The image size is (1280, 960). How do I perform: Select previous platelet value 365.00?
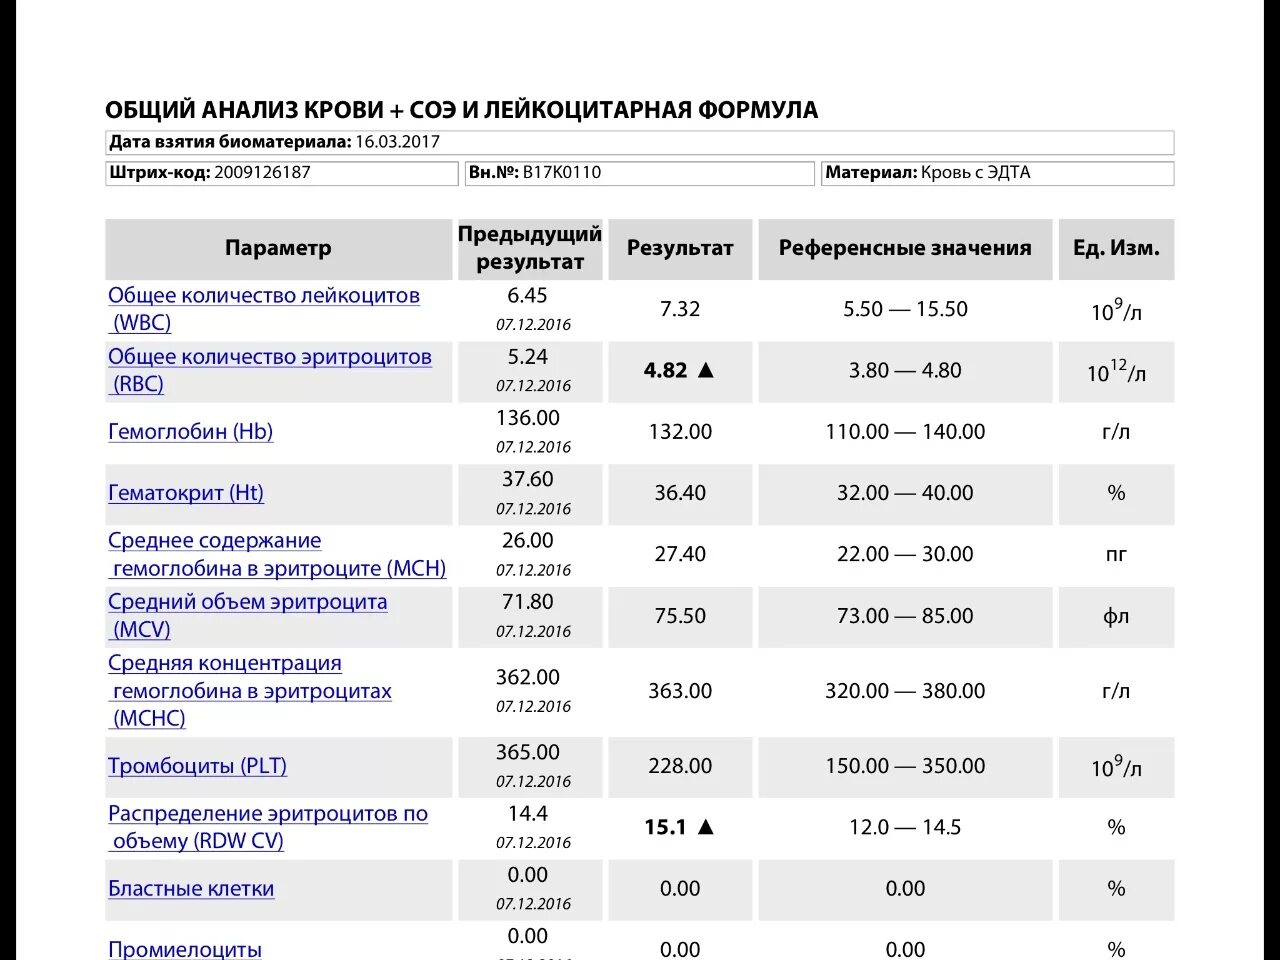point(528,752)
